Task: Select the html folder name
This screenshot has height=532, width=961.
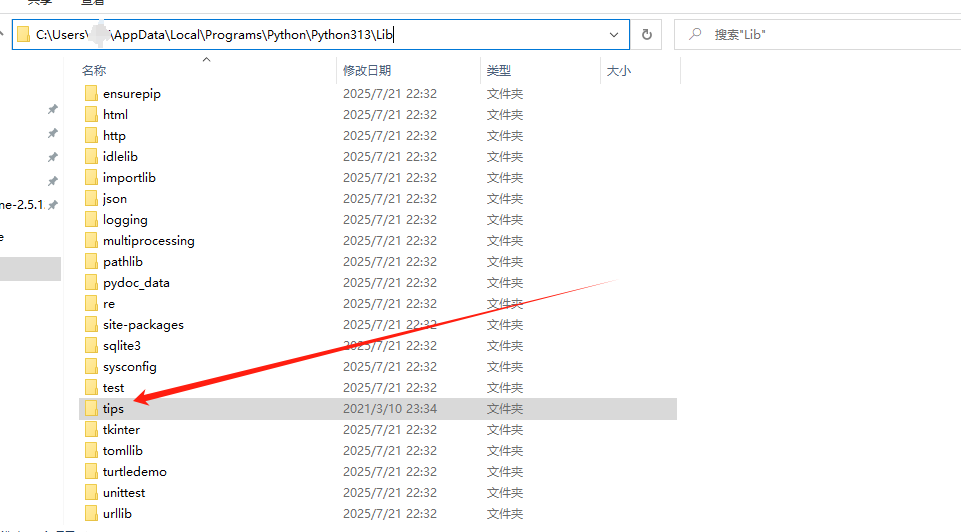Action: coord(115,115)
